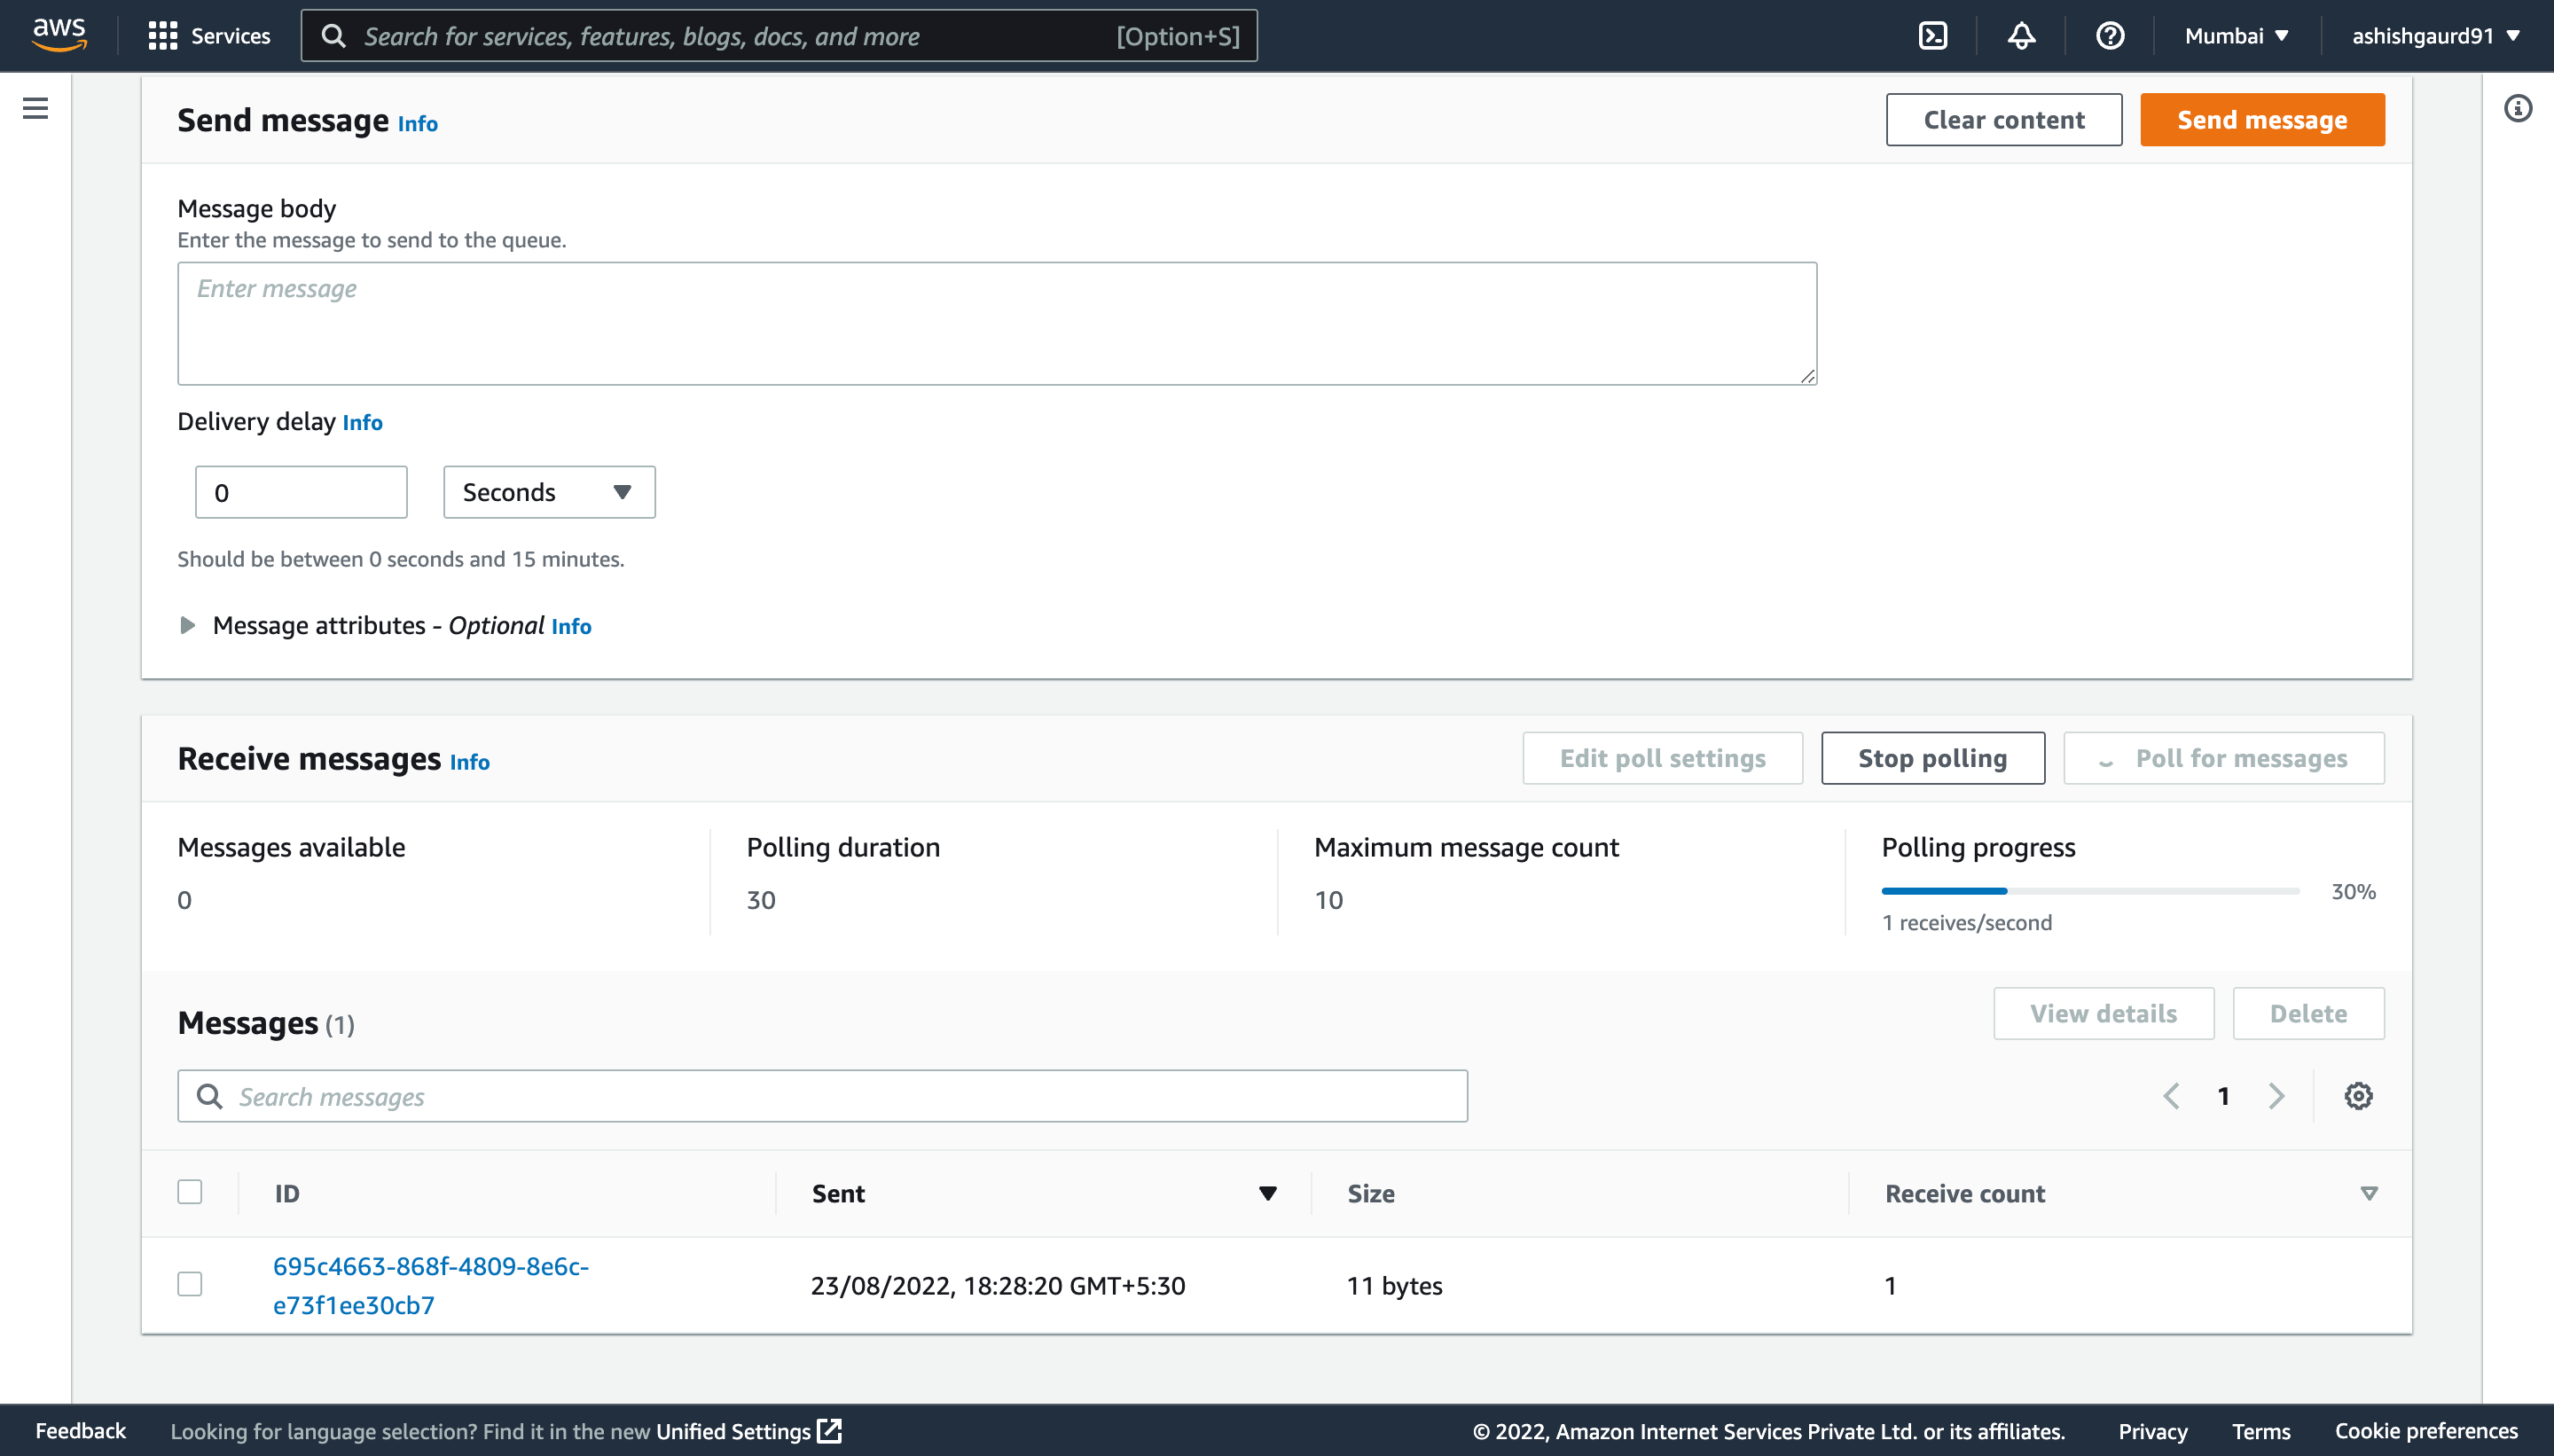Click Clear content button

click(x=2004, y=120)
